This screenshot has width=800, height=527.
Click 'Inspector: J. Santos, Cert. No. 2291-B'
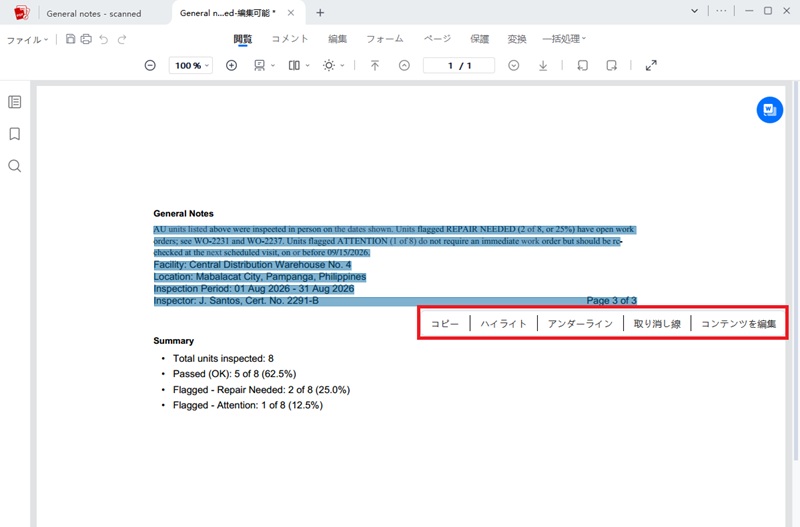236,300
